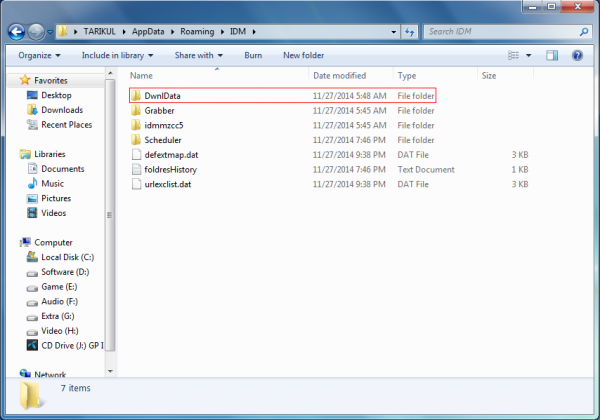Click the Forward navigation arrow
The image size is (600, 420).
tap(36, 32)
